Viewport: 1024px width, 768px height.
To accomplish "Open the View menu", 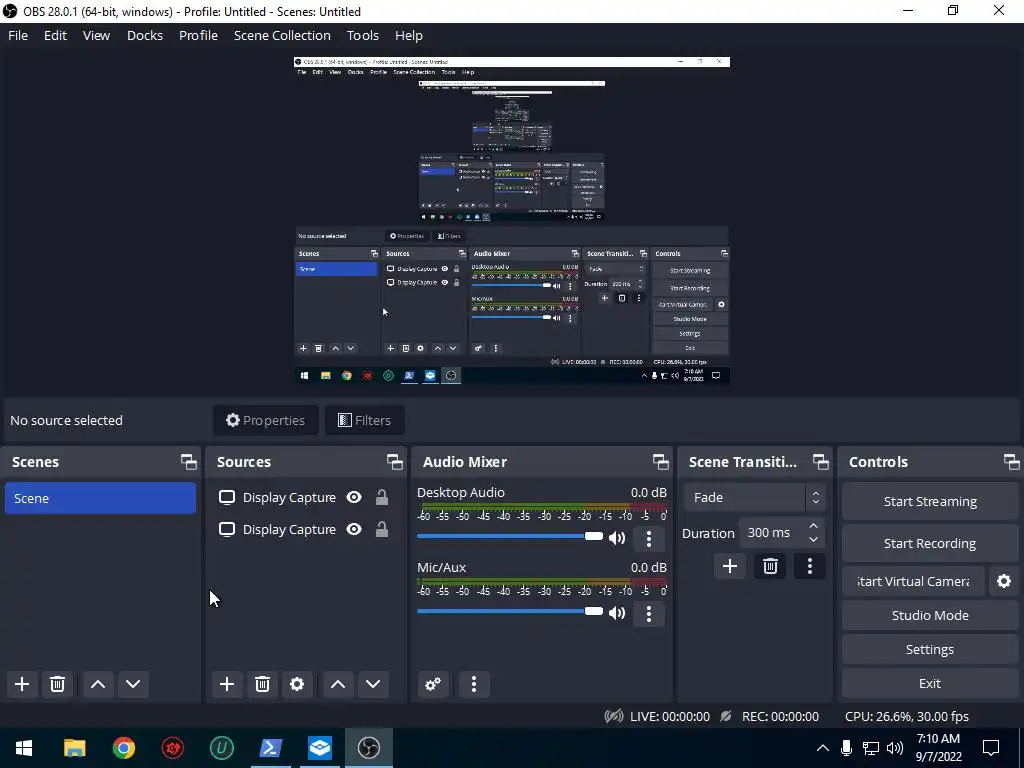I will 96,35.
